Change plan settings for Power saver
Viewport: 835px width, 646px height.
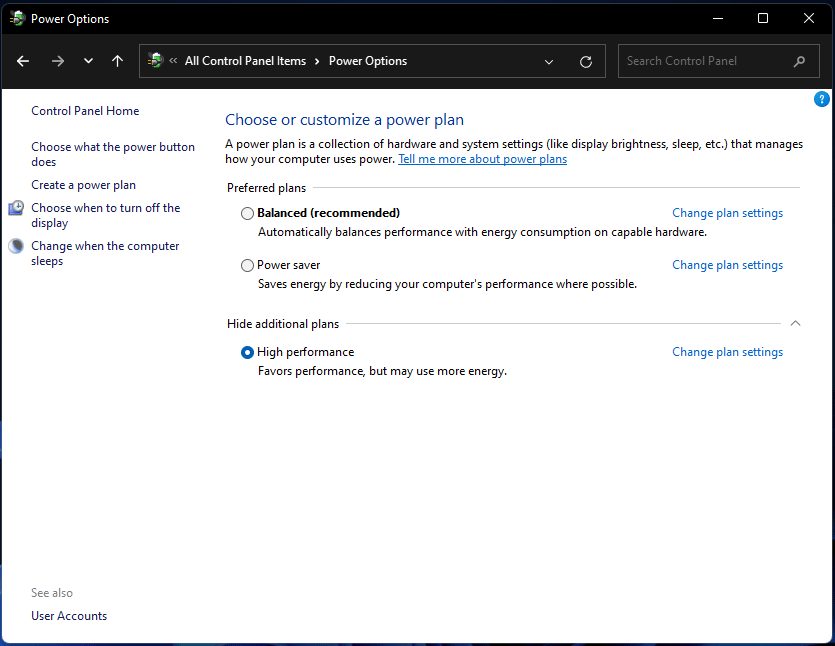[727, 265]
